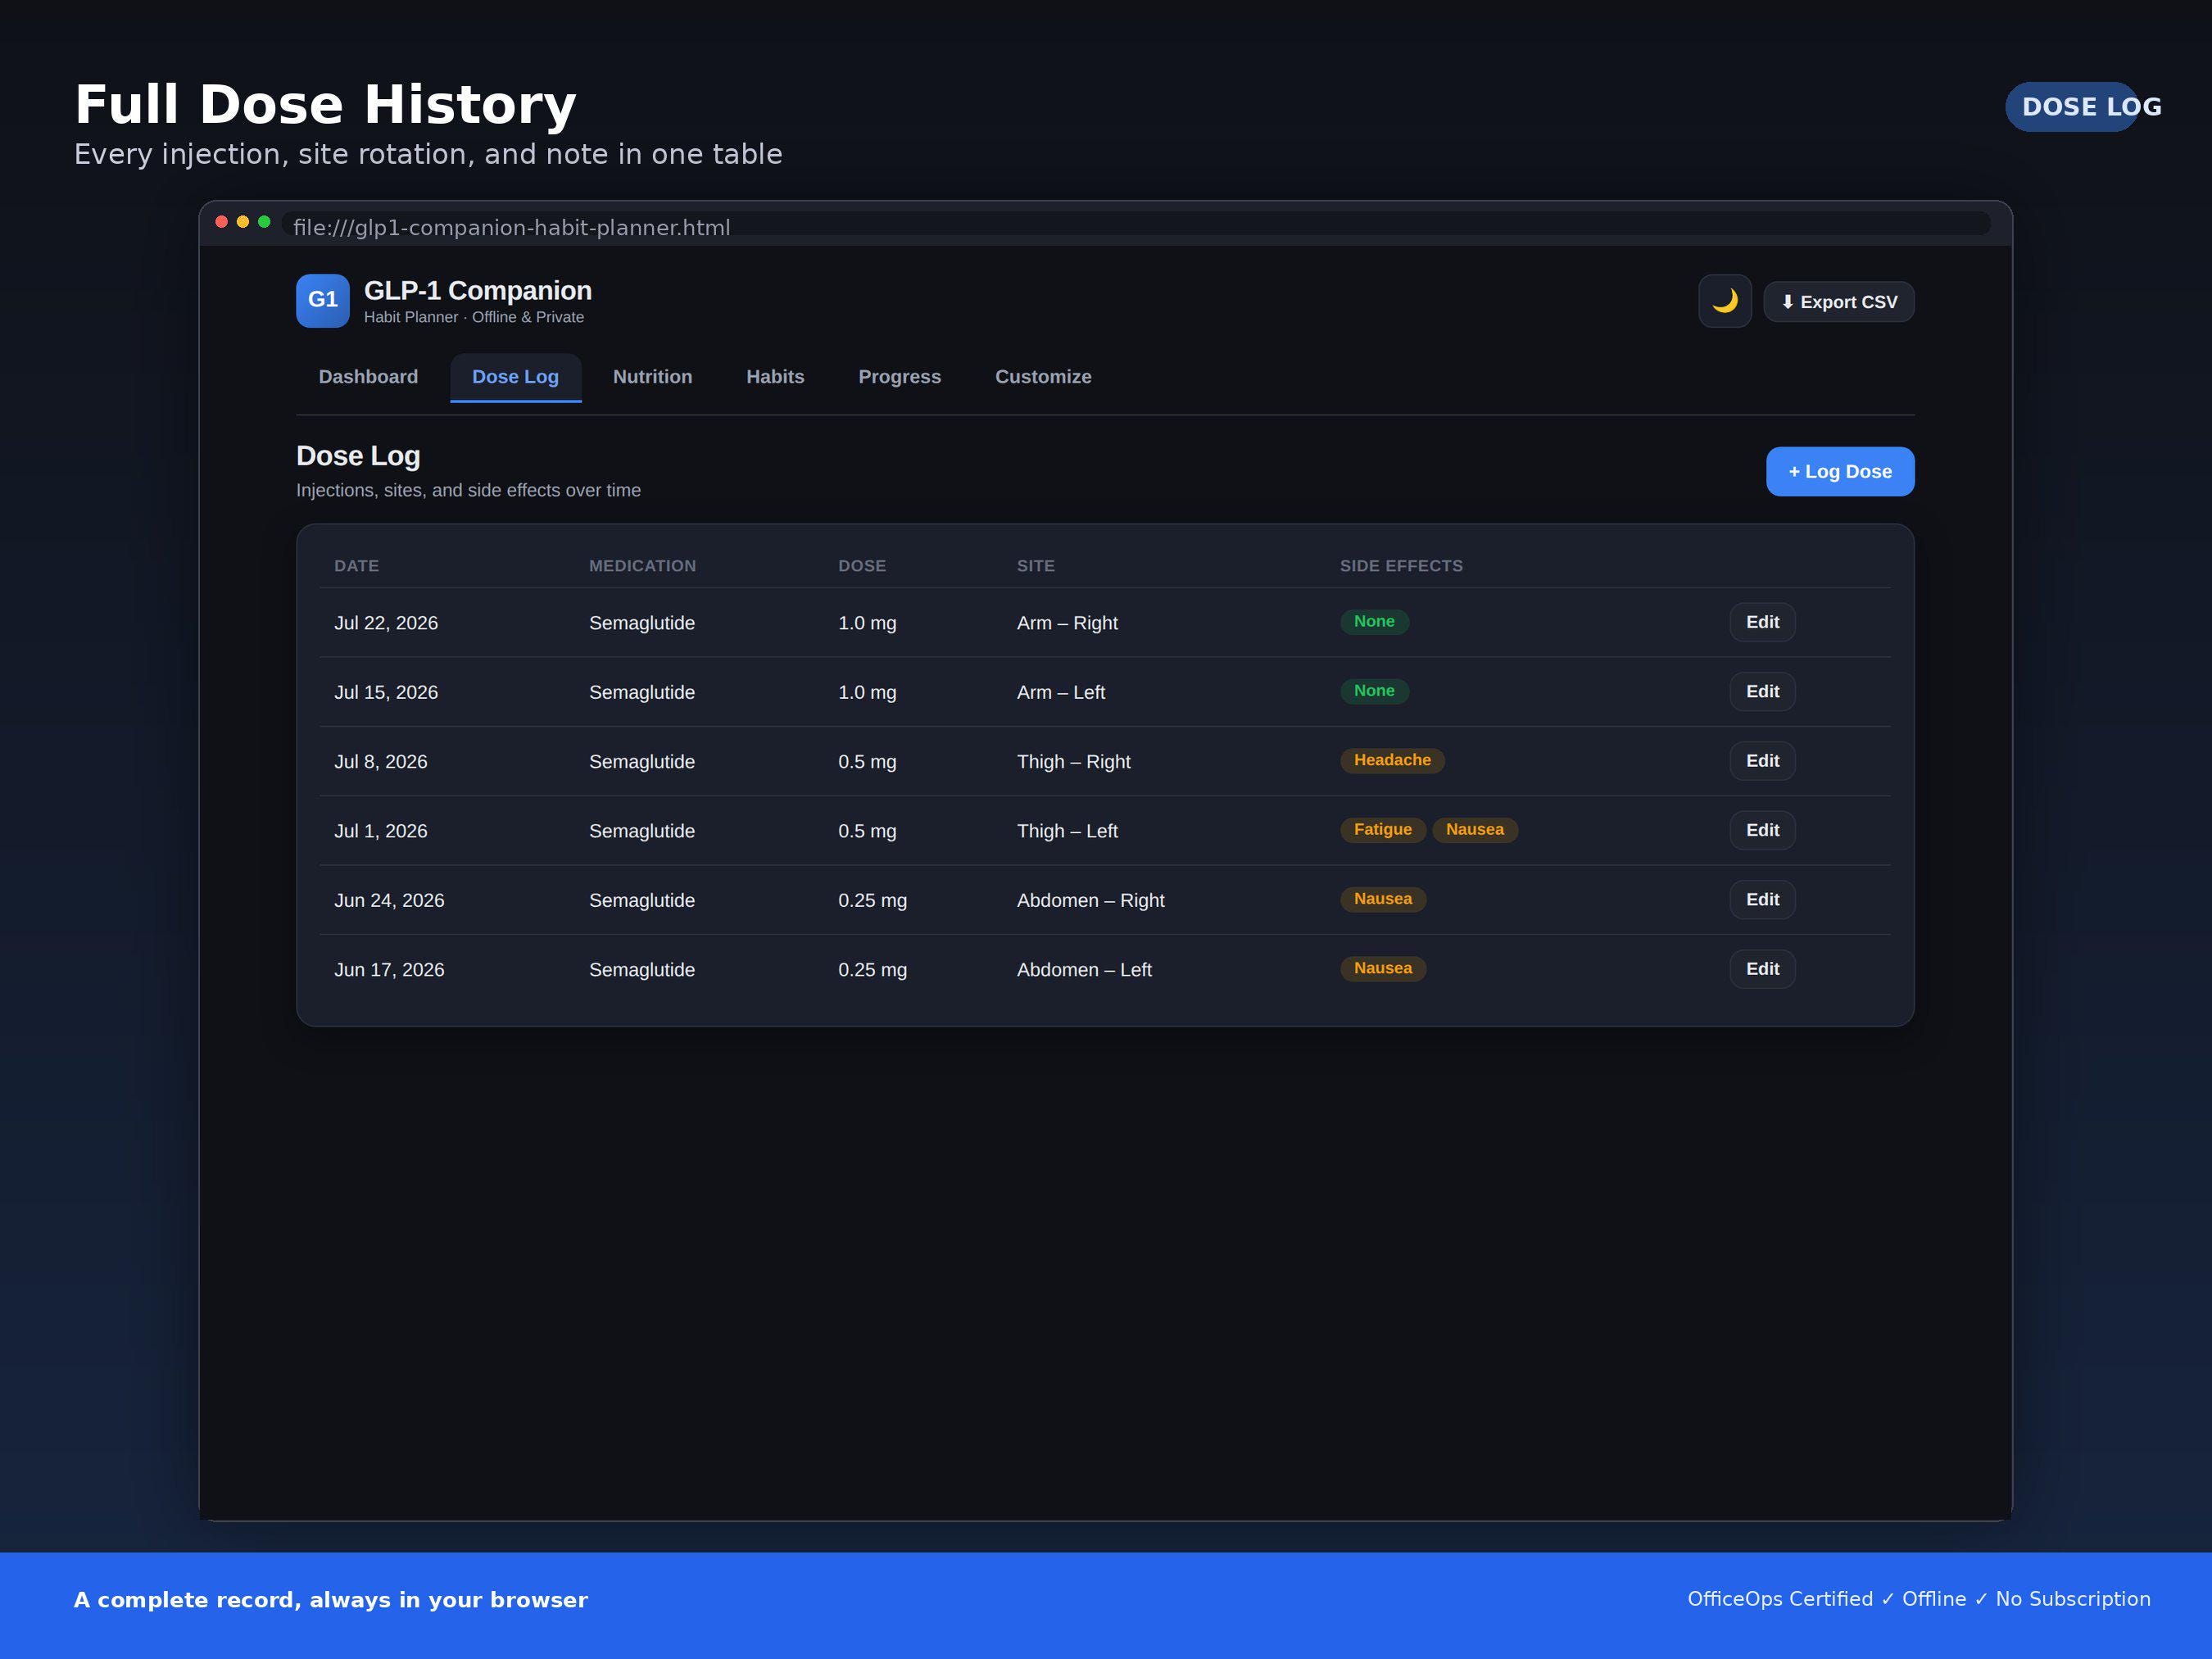The image size is (2212, 1659).
Task: Add a new entry with Log Dose
Action: [1840, 471]
